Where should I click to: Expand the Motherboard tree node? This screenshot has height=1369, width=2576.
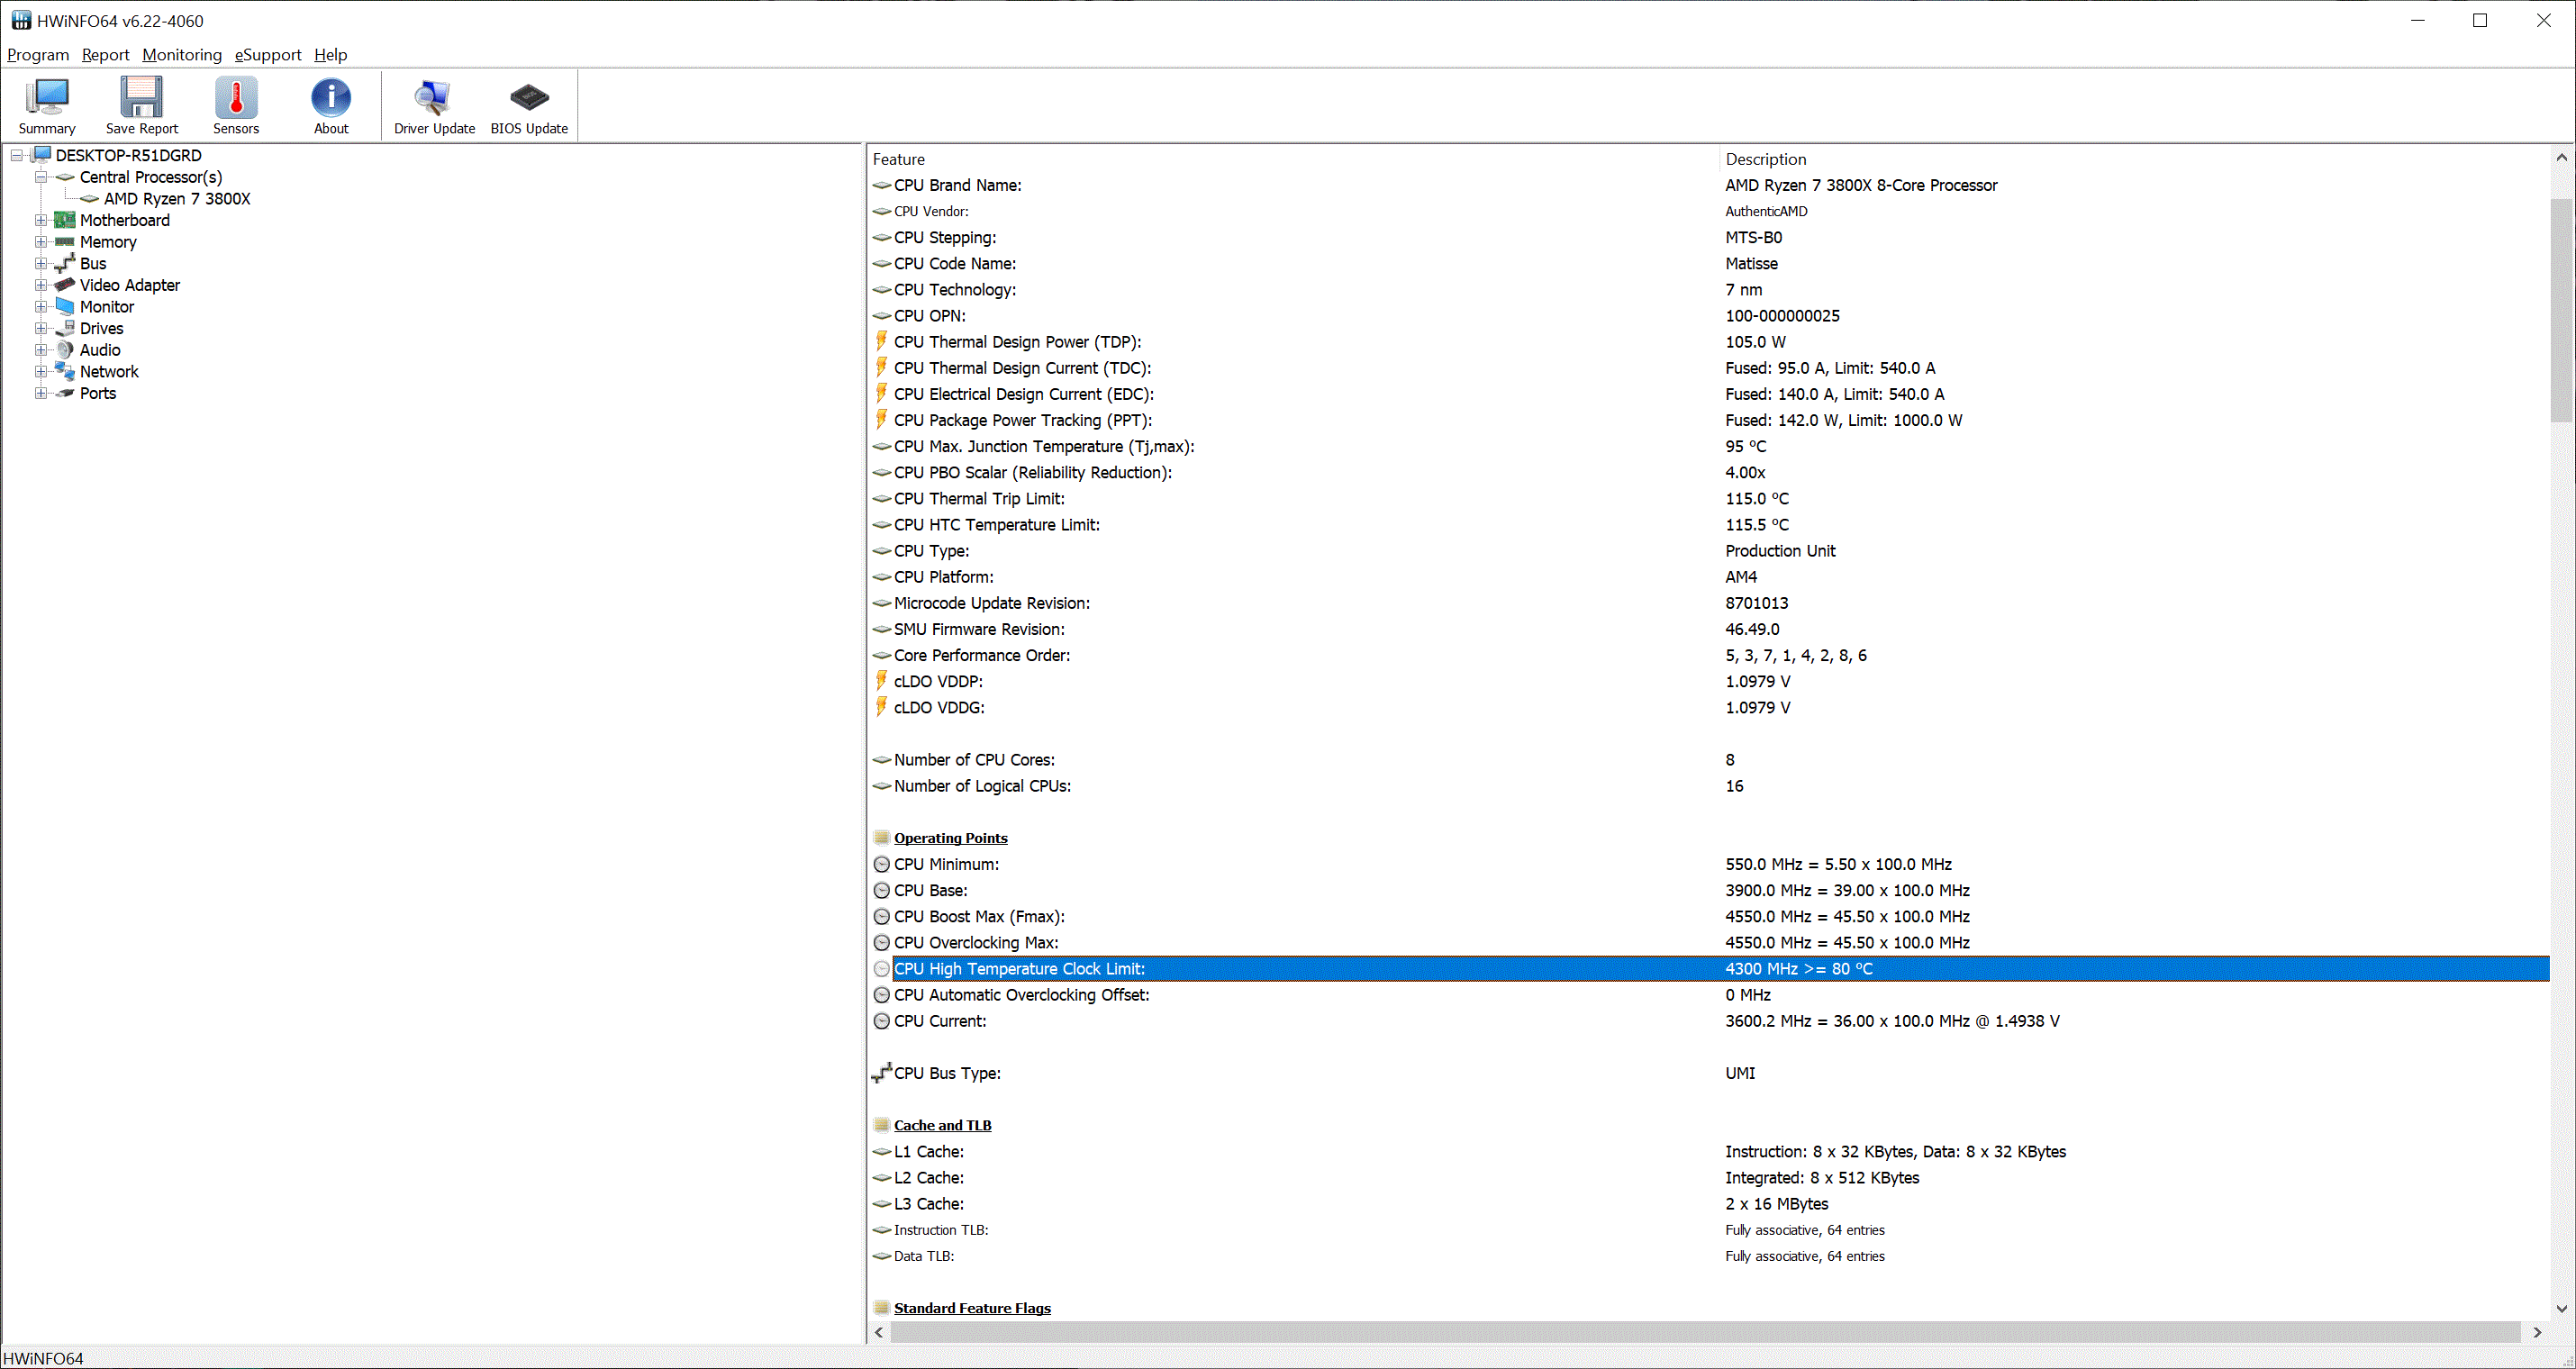[41, 220]
